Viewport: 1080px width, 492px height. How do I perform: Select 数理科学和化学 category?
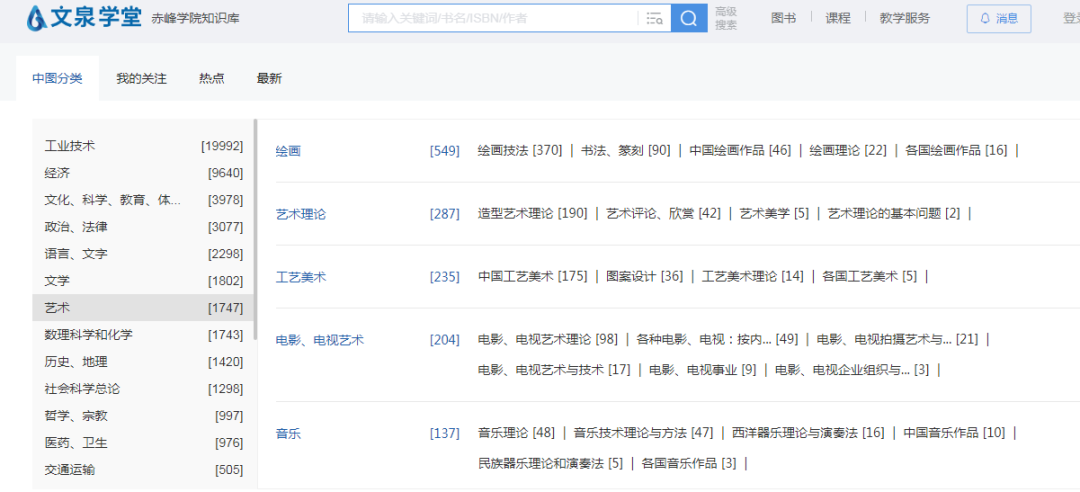pos(88,335)
